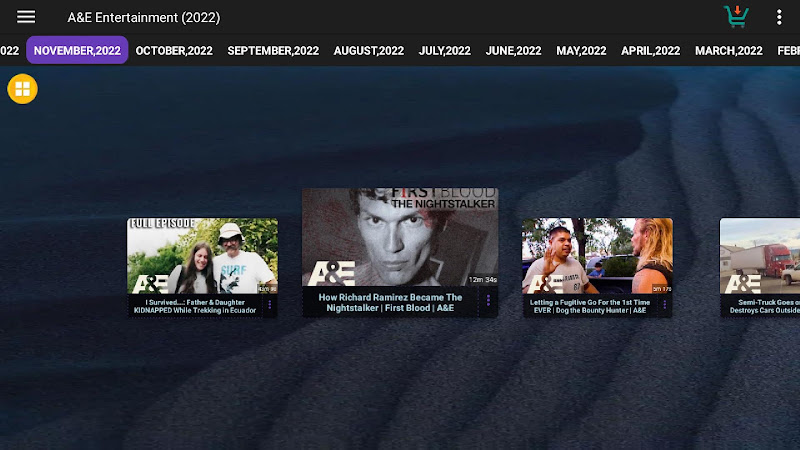Open the top-right overflow options menu
Viewport: 800px width, 450px height.
[779, 17]
